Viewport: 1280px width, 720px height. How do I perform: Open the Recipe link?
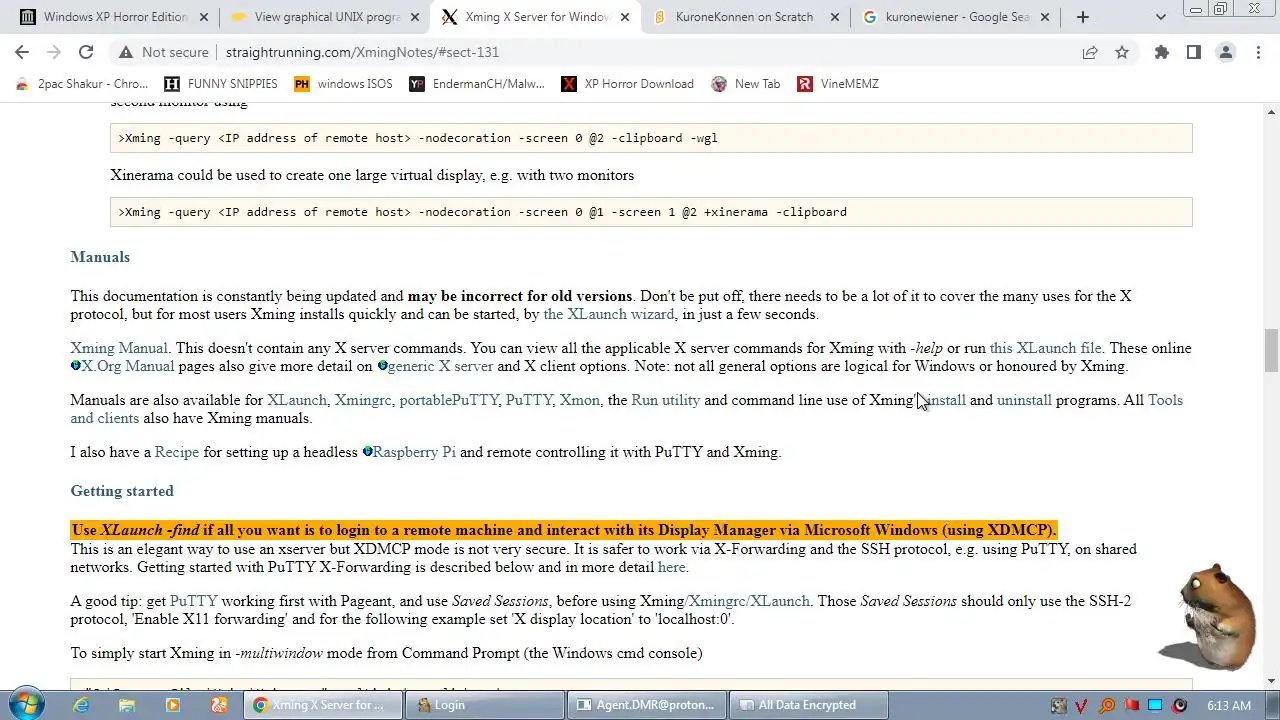pyautogui.click(x=177, y=452)
